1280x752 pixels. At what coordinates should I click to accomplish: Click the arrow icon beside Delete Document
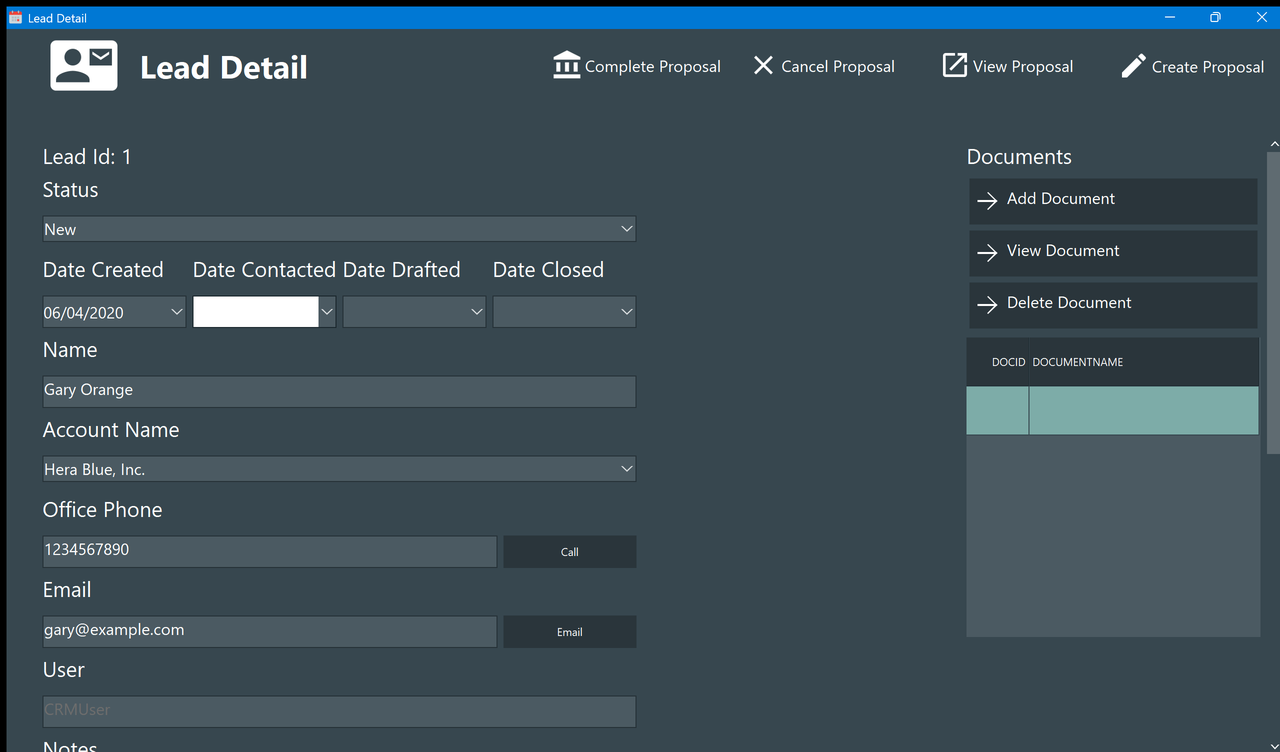click(x=987, y=304)
